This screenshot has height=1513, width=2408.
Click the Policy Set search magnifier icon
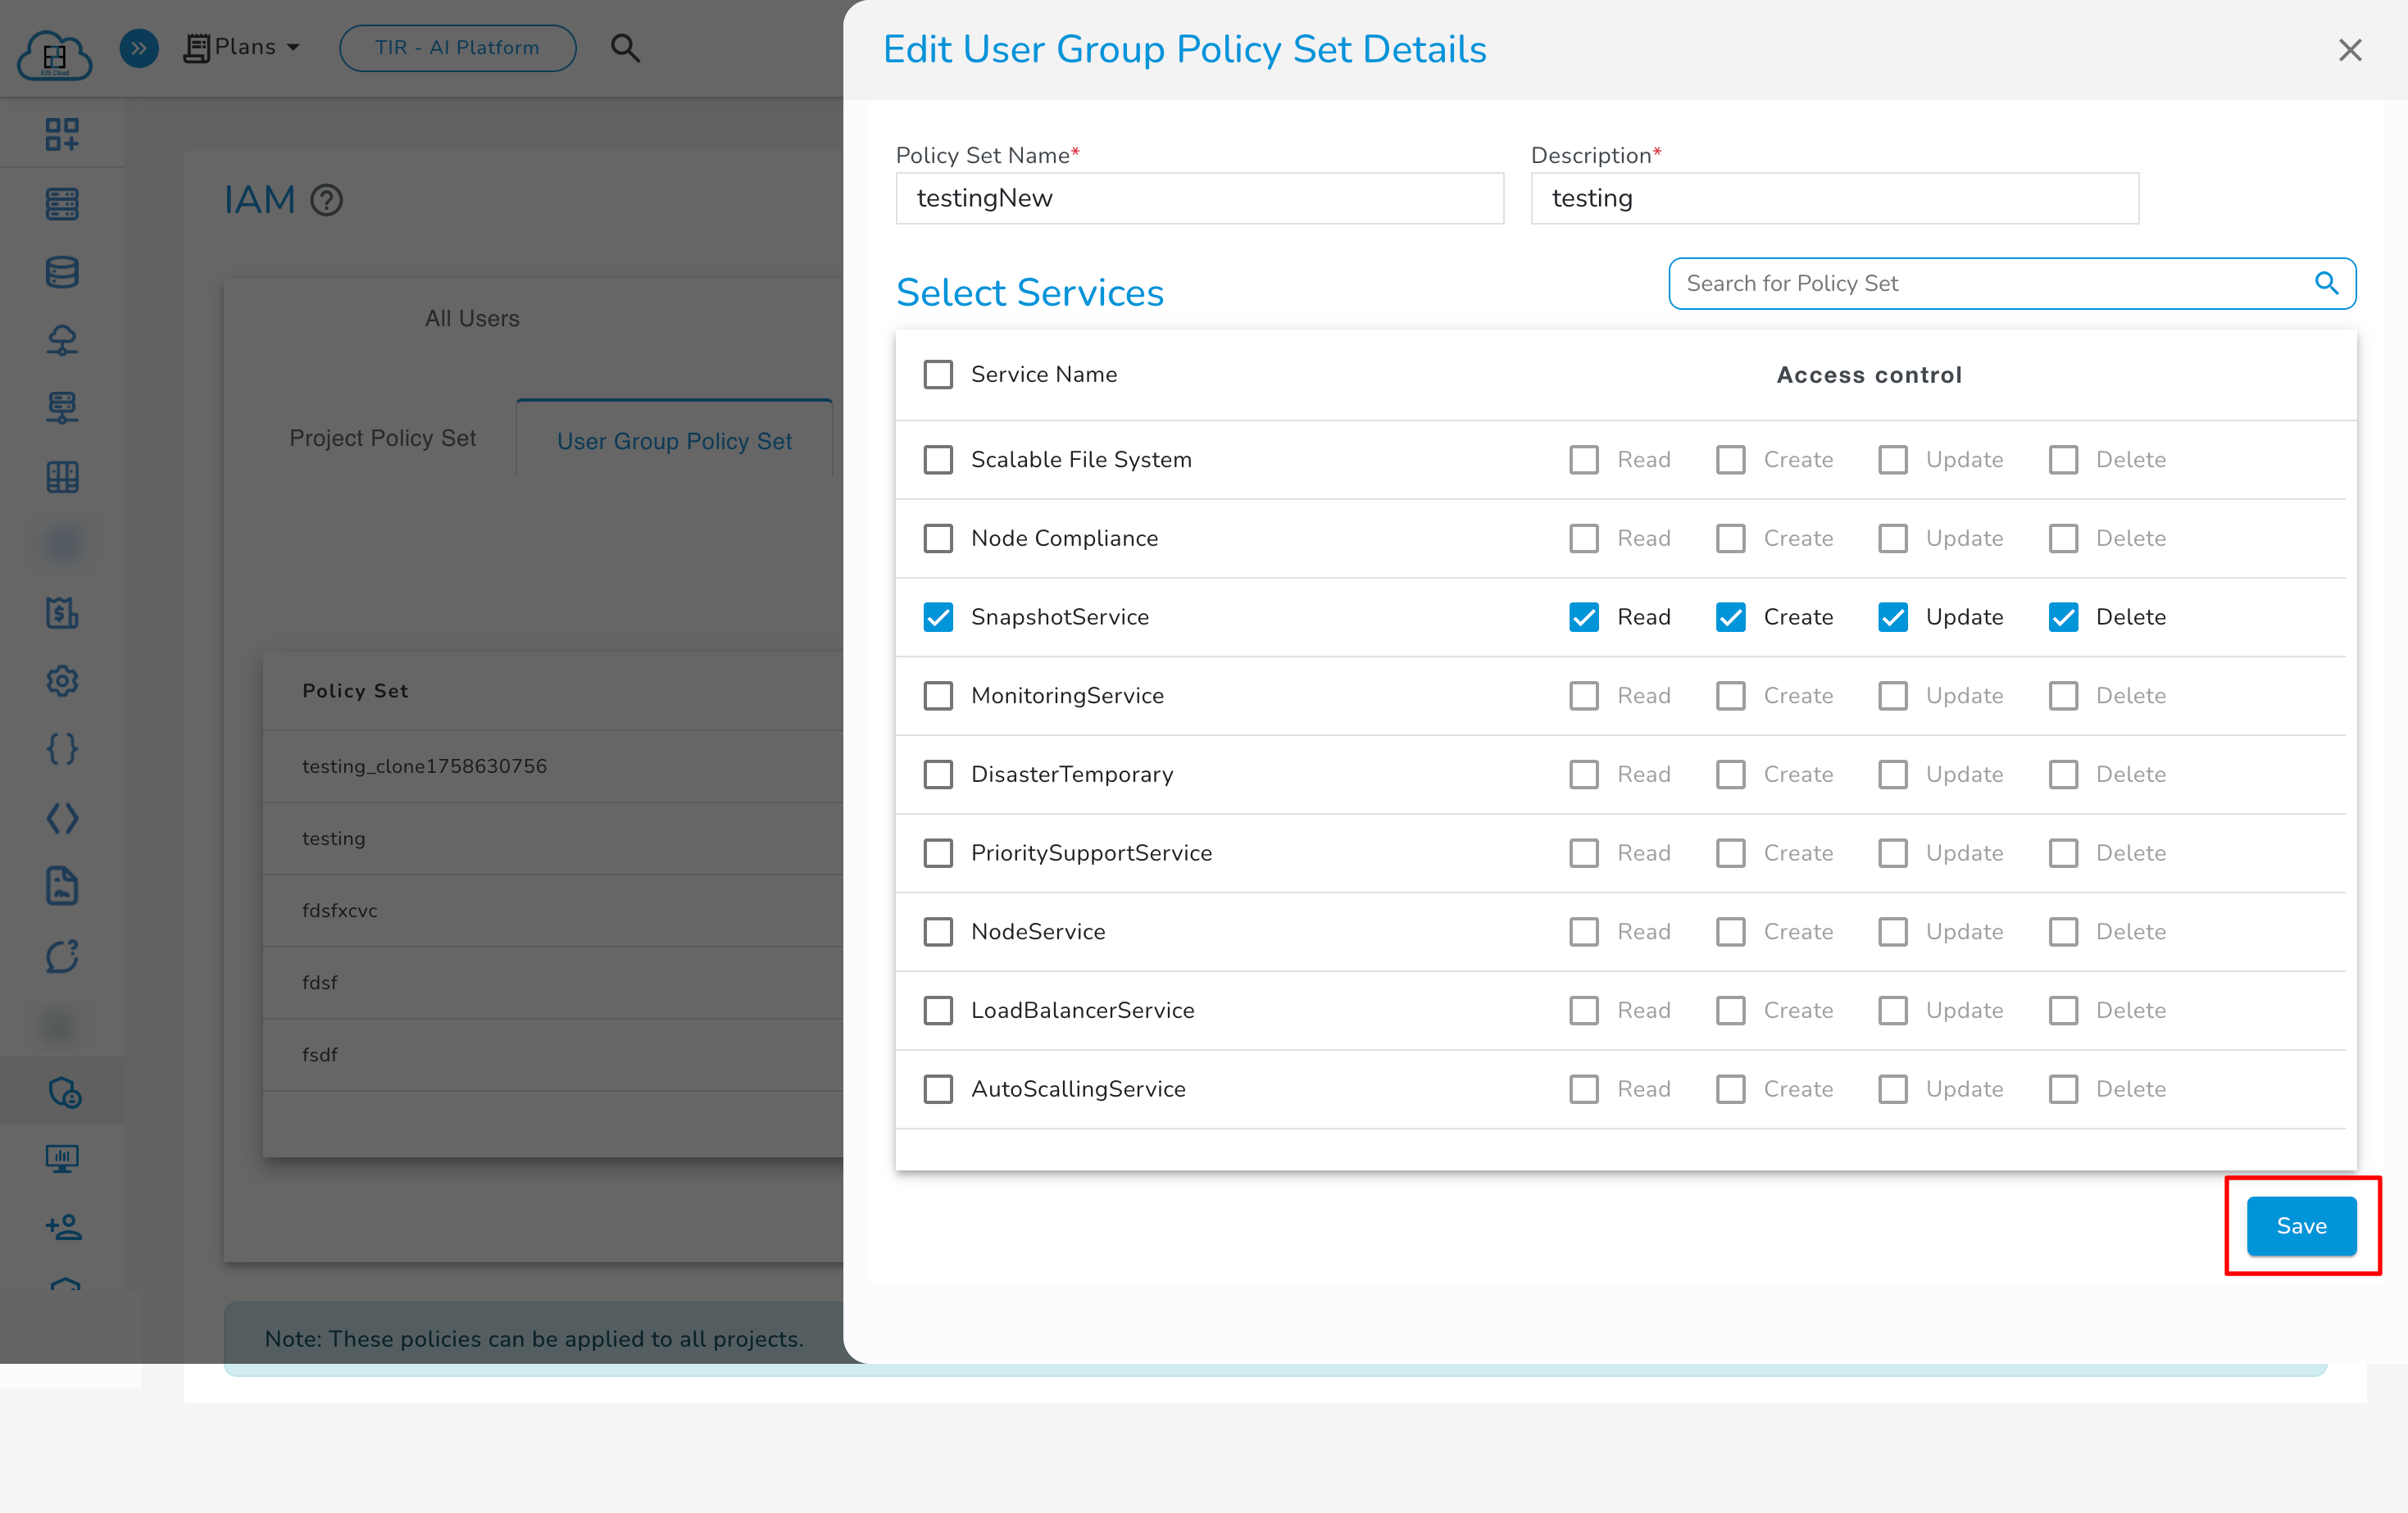2327,283
